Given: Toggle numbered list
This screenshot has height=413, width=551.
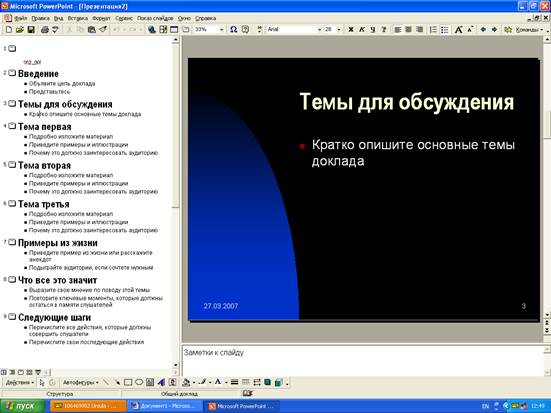Looking at the screenshot, I should (433, 30).
